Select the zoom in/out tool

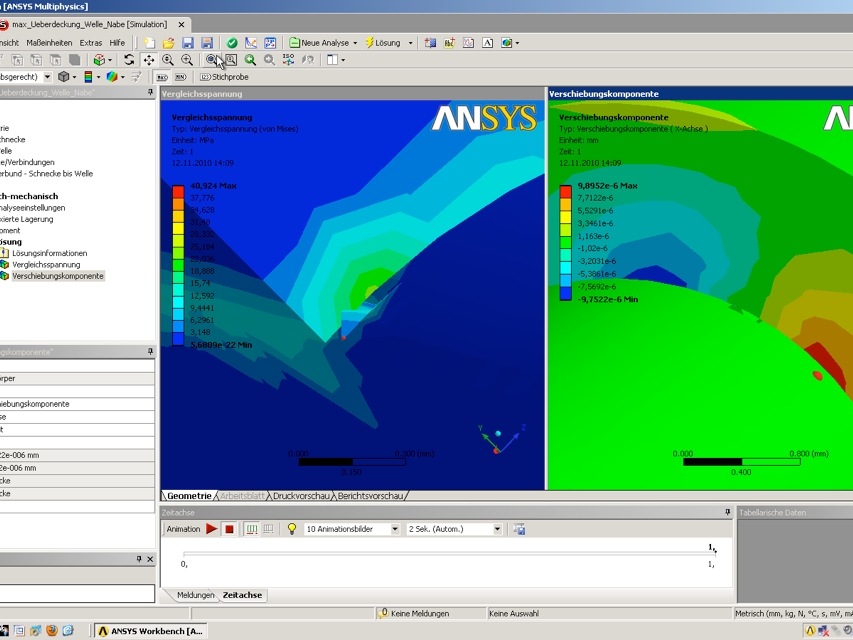coord(168,60)
